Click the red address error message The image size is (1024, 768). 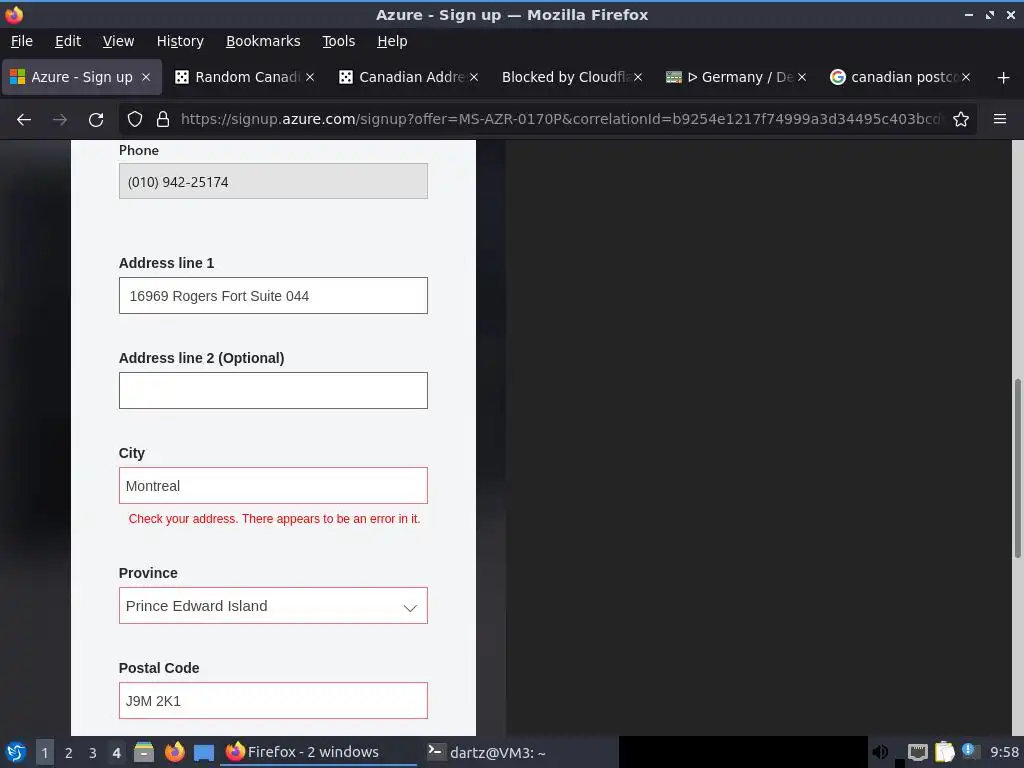click(x=274, y=519)
